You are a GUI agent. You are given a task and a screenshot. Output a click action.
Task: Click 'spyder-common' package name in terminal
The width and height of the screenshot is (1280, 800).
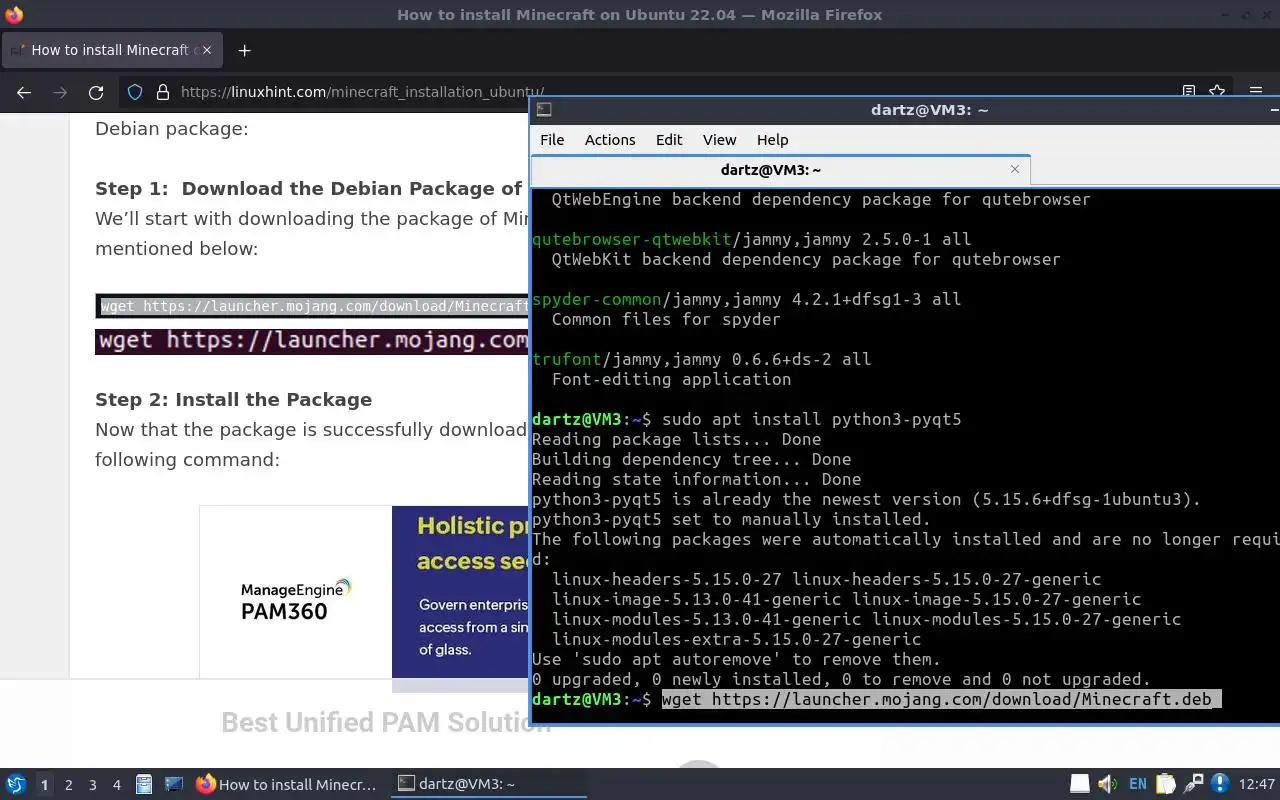pos(597,299)
